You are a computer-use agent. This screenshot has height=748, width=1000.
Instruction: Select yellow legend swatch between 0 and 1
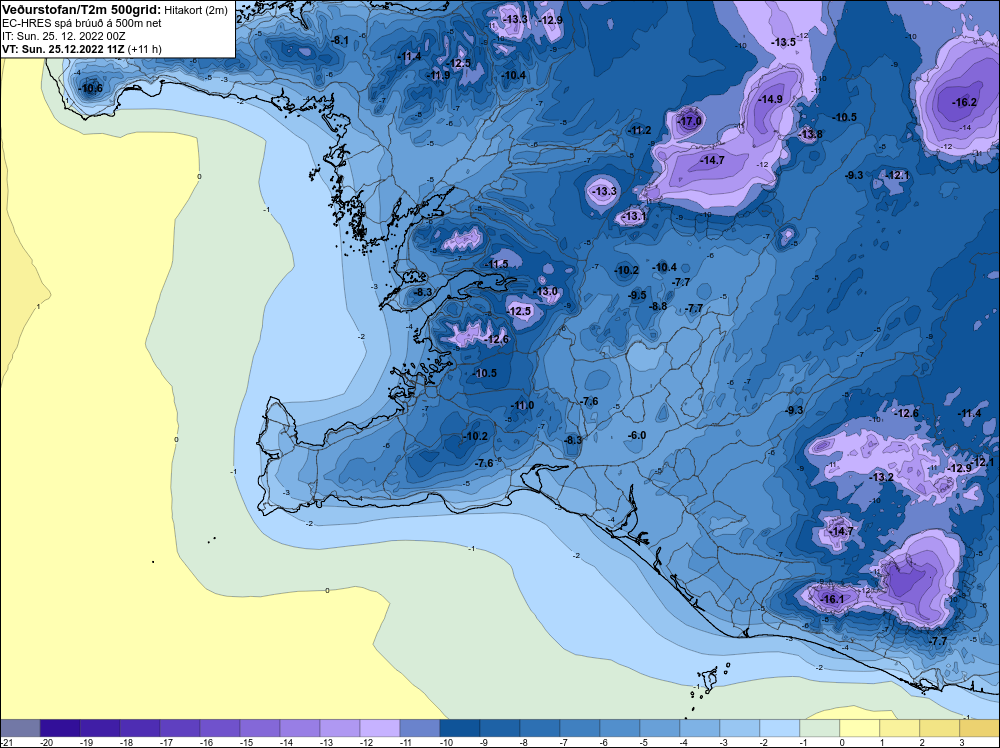click(860, 728)
